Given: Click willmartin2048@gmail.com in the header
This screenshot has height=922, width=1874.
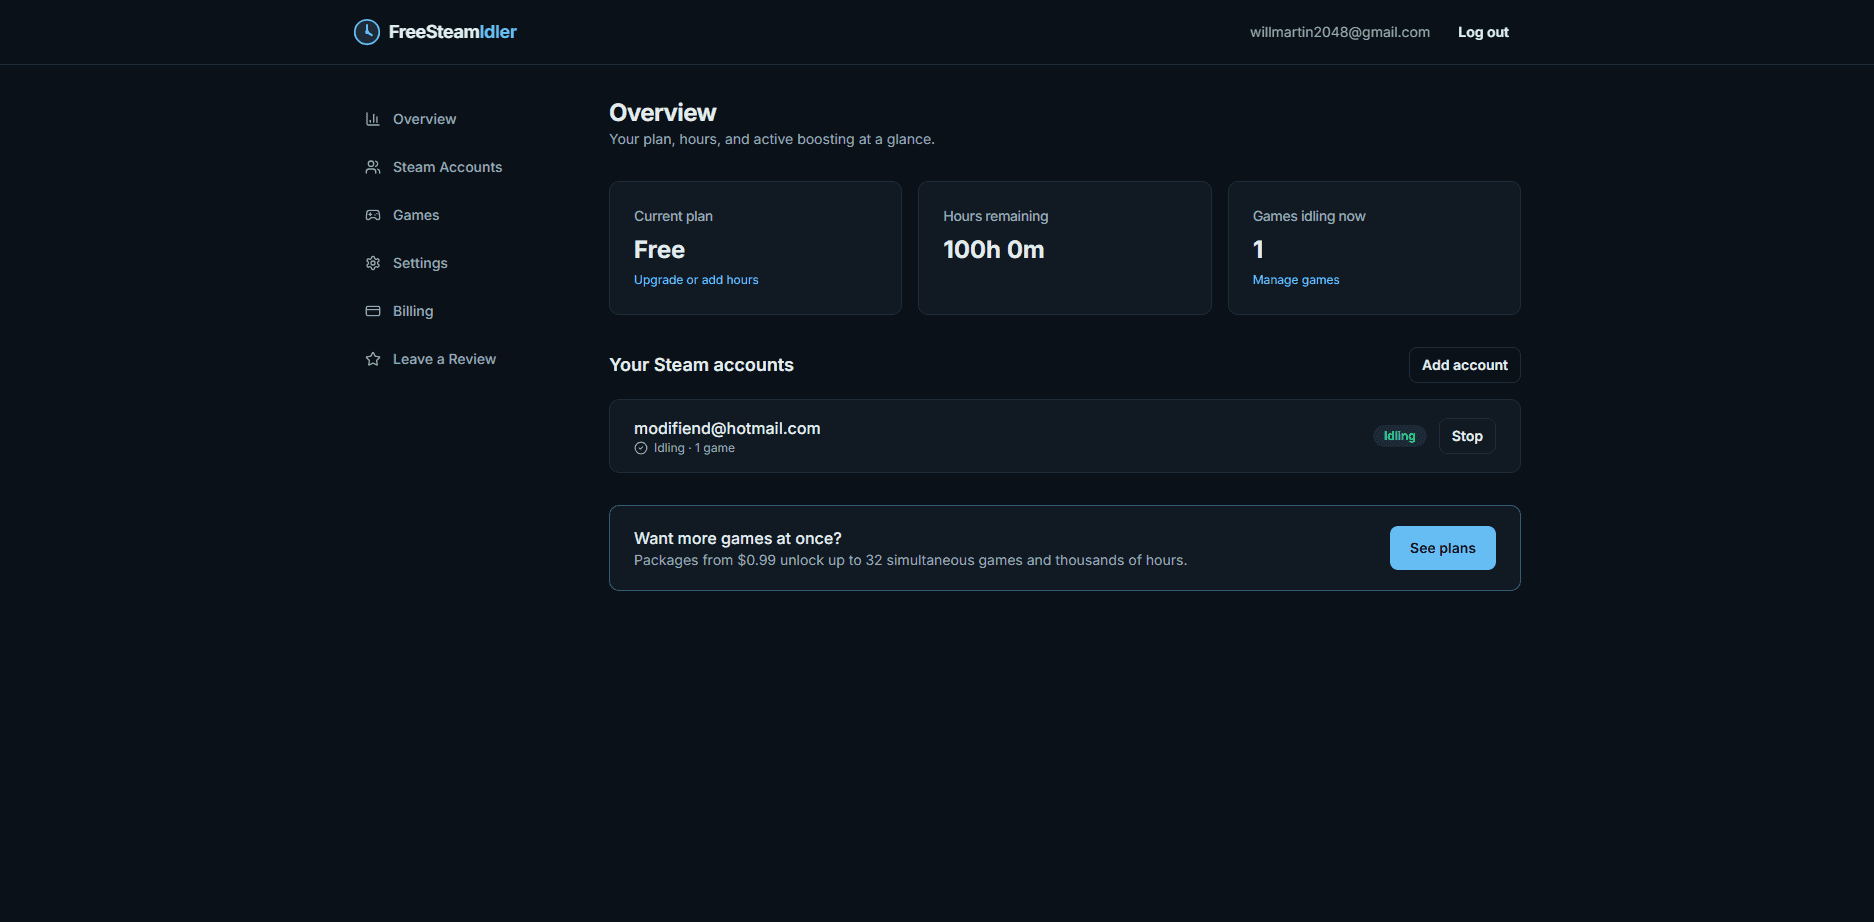Looking at the screenshot, I should [1340, 32].
